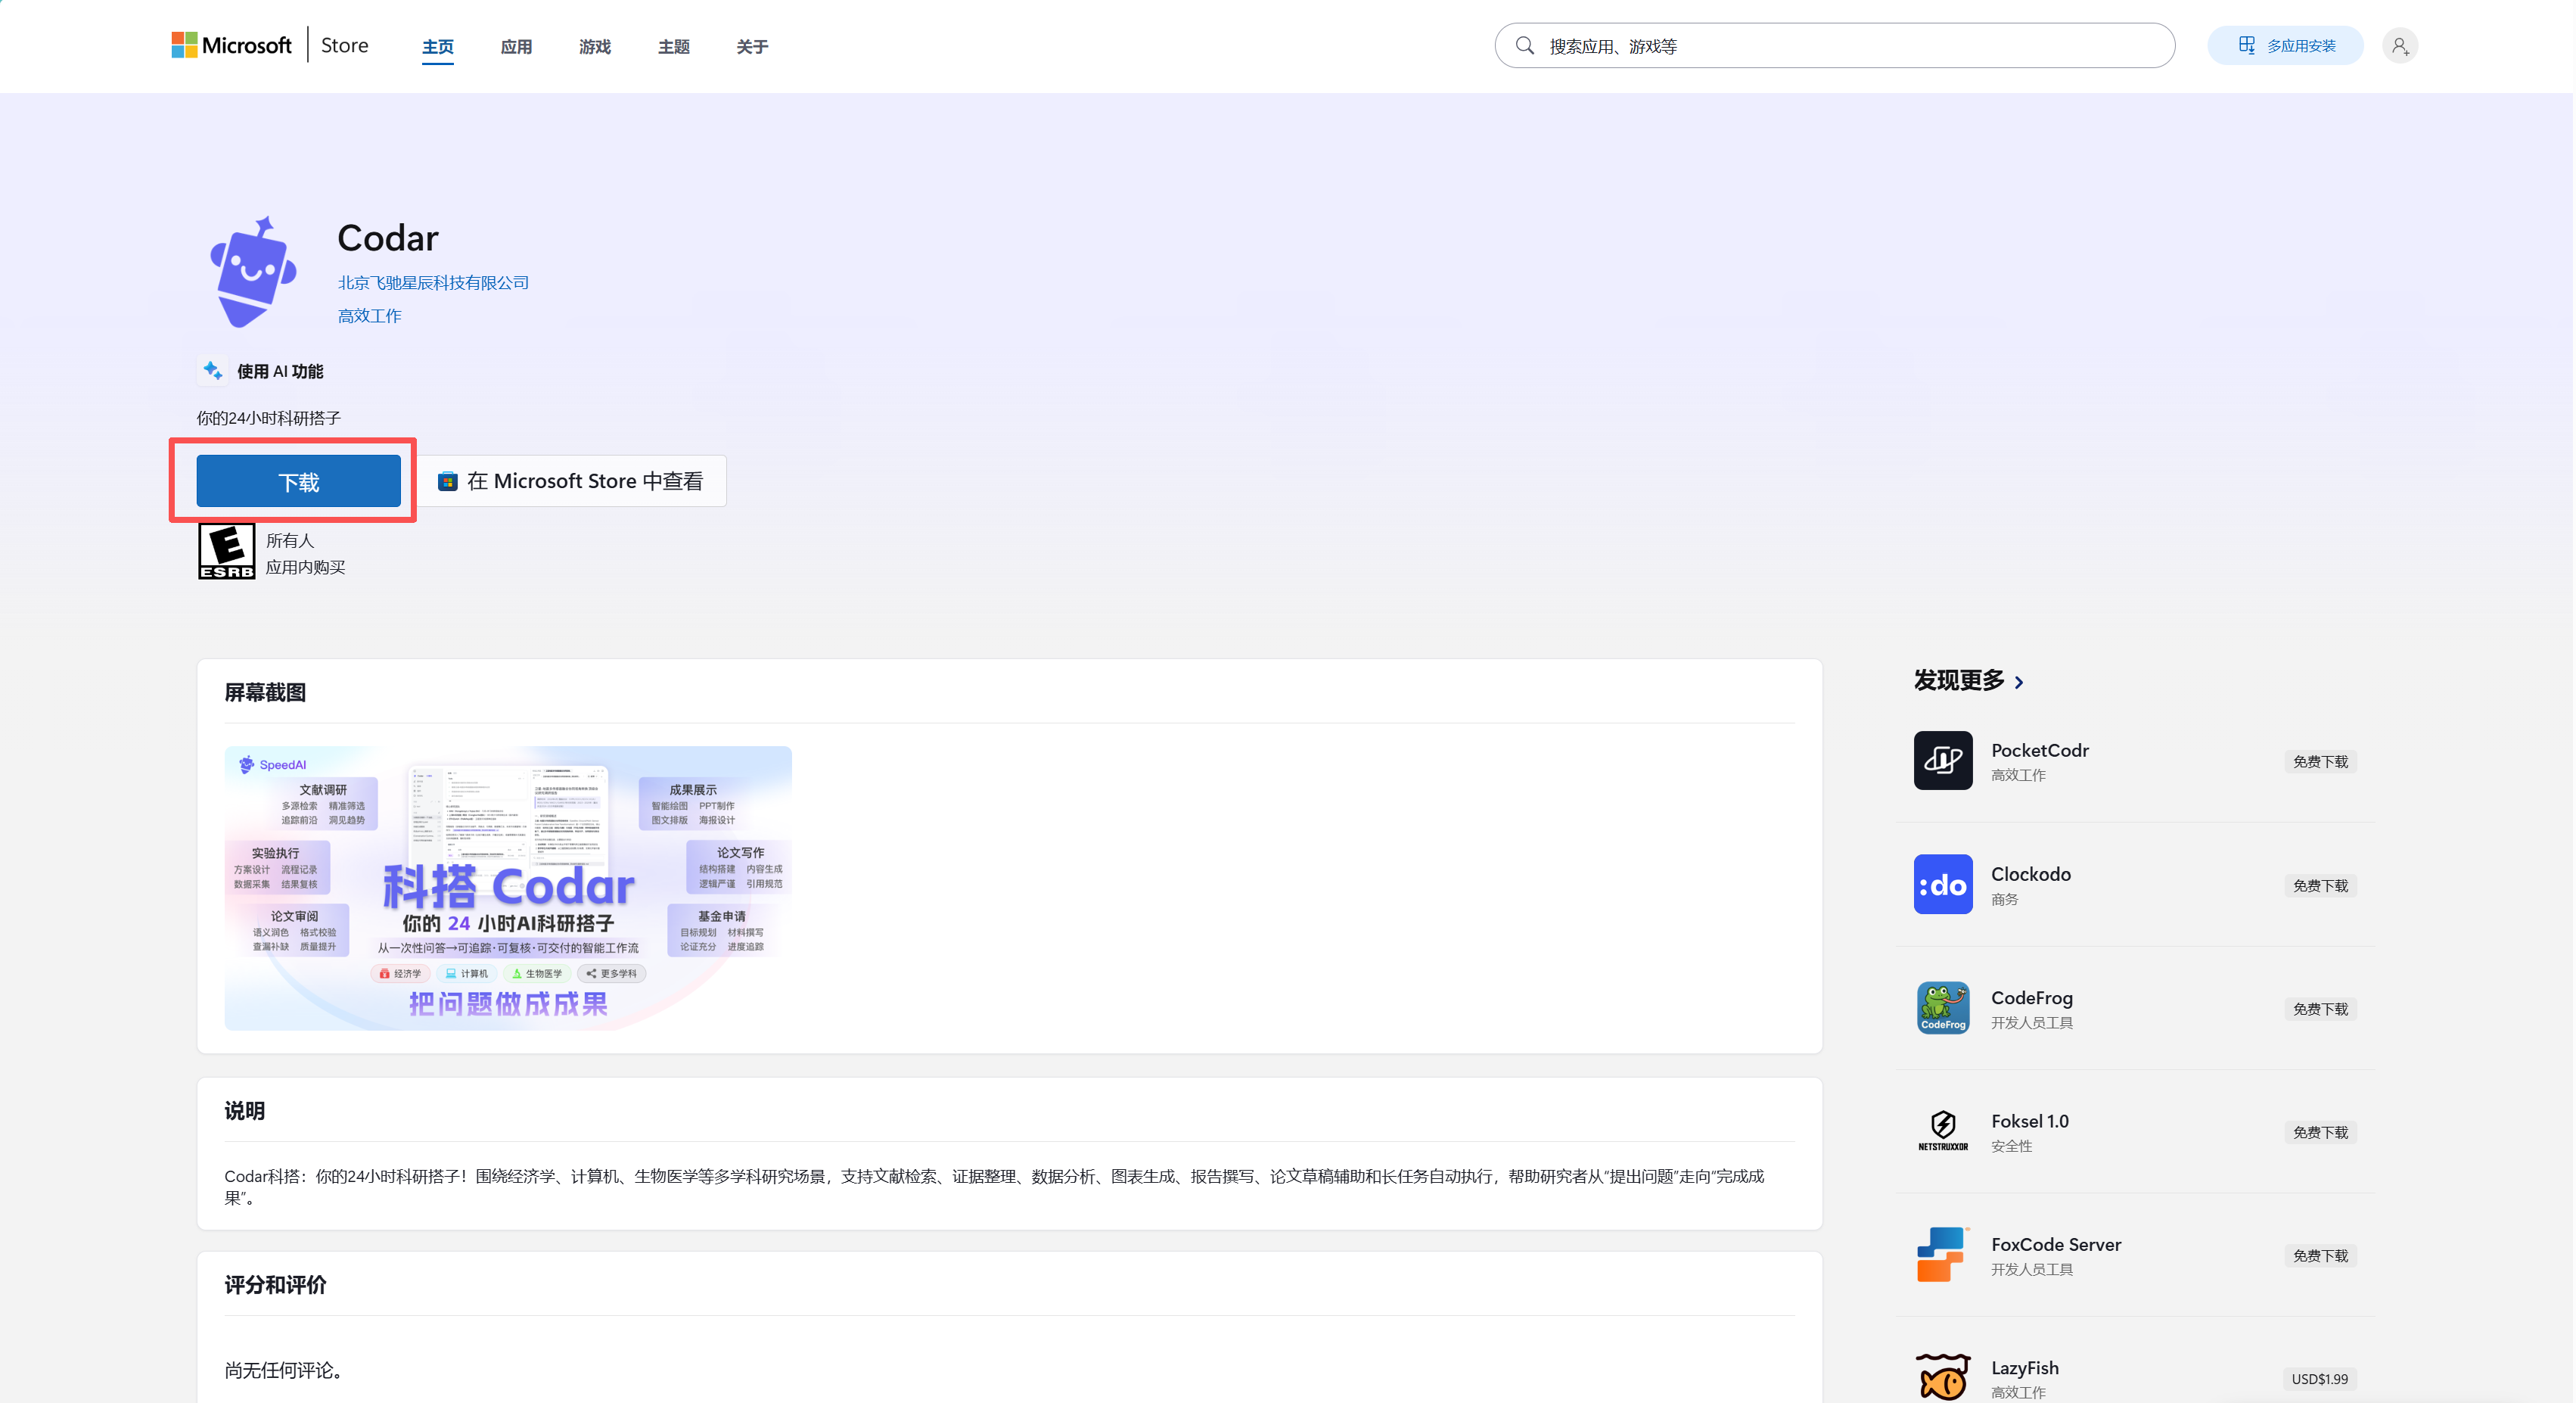Viewport: 2576px width, 1403px height.
Task: Click 免费下载 for CodeFrog
Action: point(2320,1009)
